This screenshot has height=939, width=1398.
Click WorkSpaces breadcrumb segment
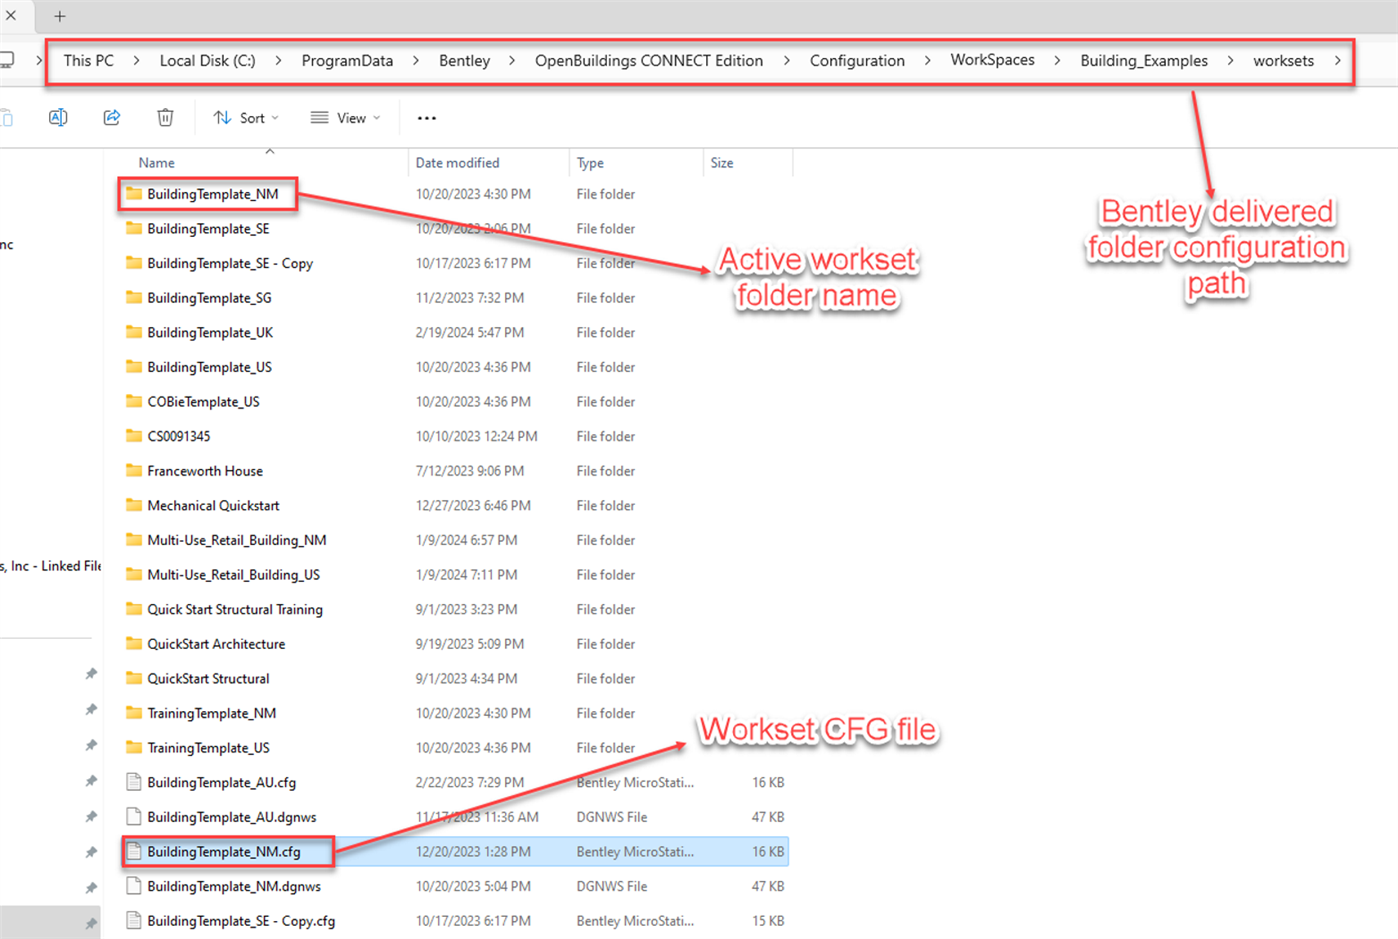coord(993,60)
